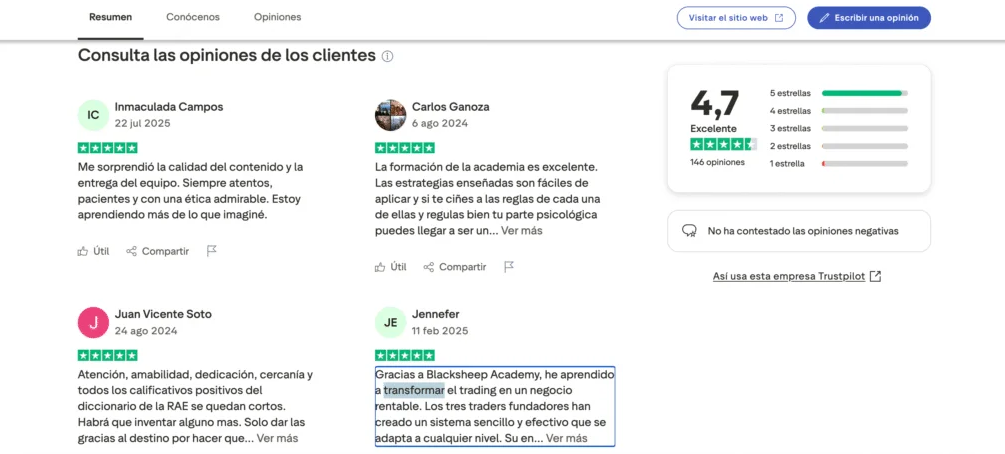This screenshot has height=454, width=1005.
Task: Open Inmaculada Campos reviewer name
Action: (169, 107)
